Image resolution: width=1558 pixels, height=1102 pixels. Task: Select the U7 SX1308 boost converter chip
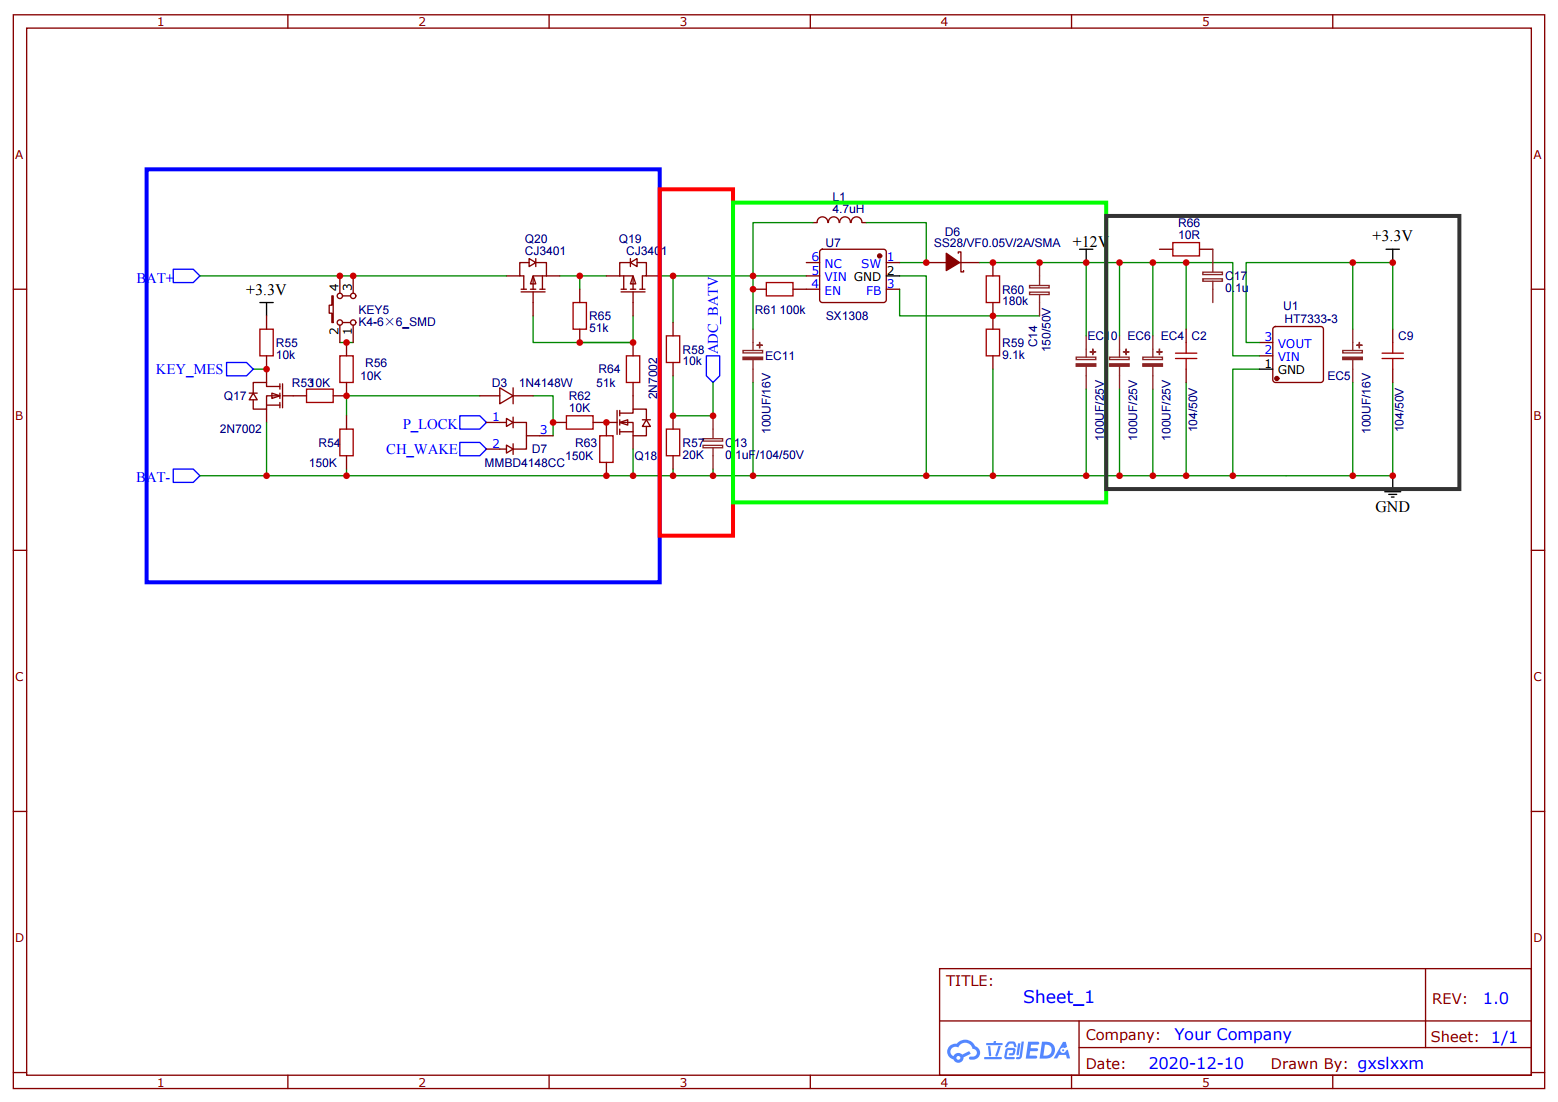853,276
